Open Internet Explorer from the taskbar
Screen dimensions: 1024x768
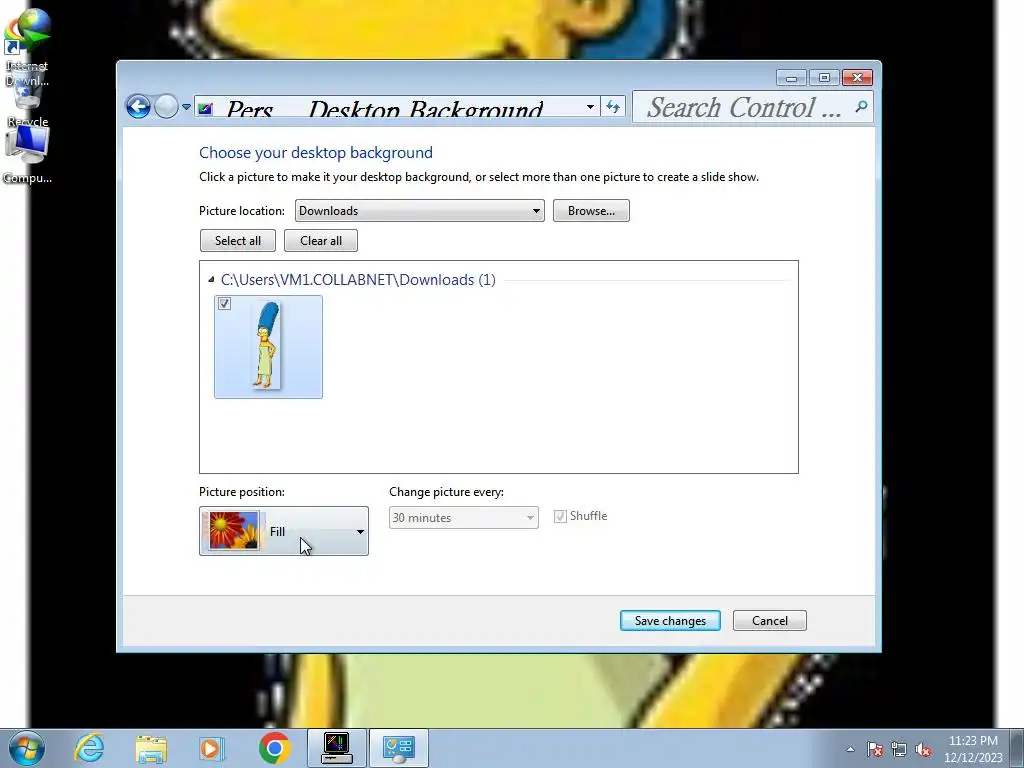89,748
